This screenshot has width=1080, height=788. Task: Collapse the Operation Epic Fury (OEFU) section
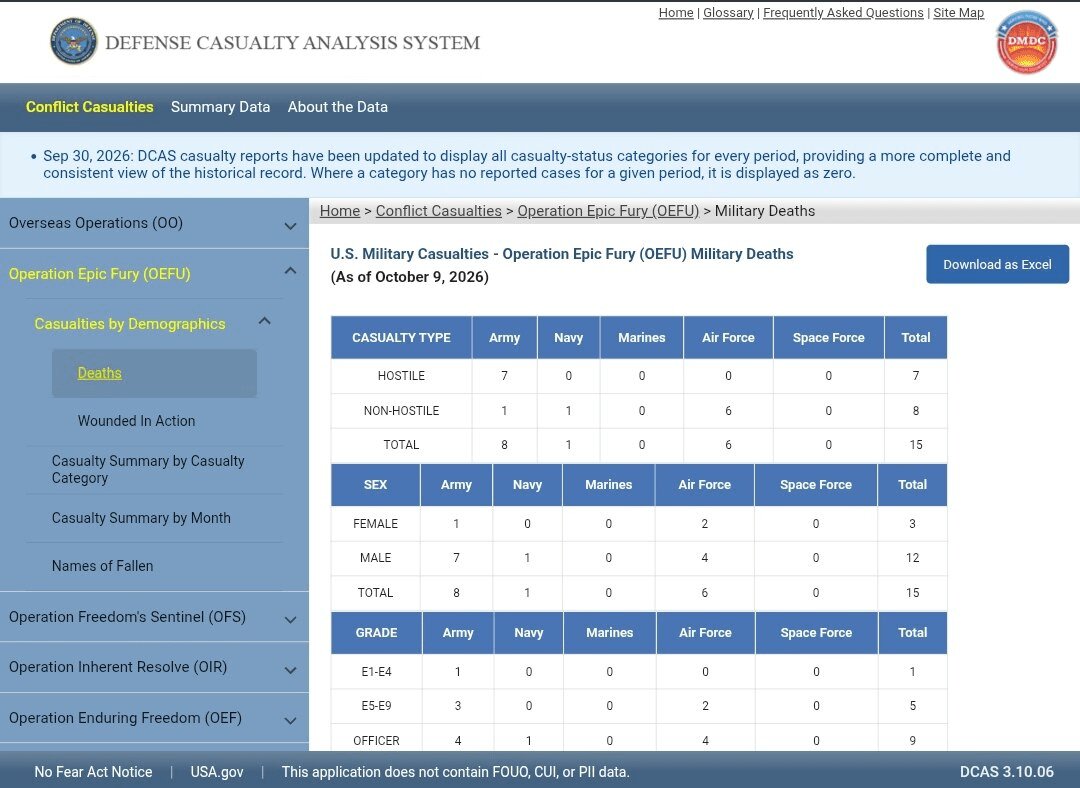[291, 271]
